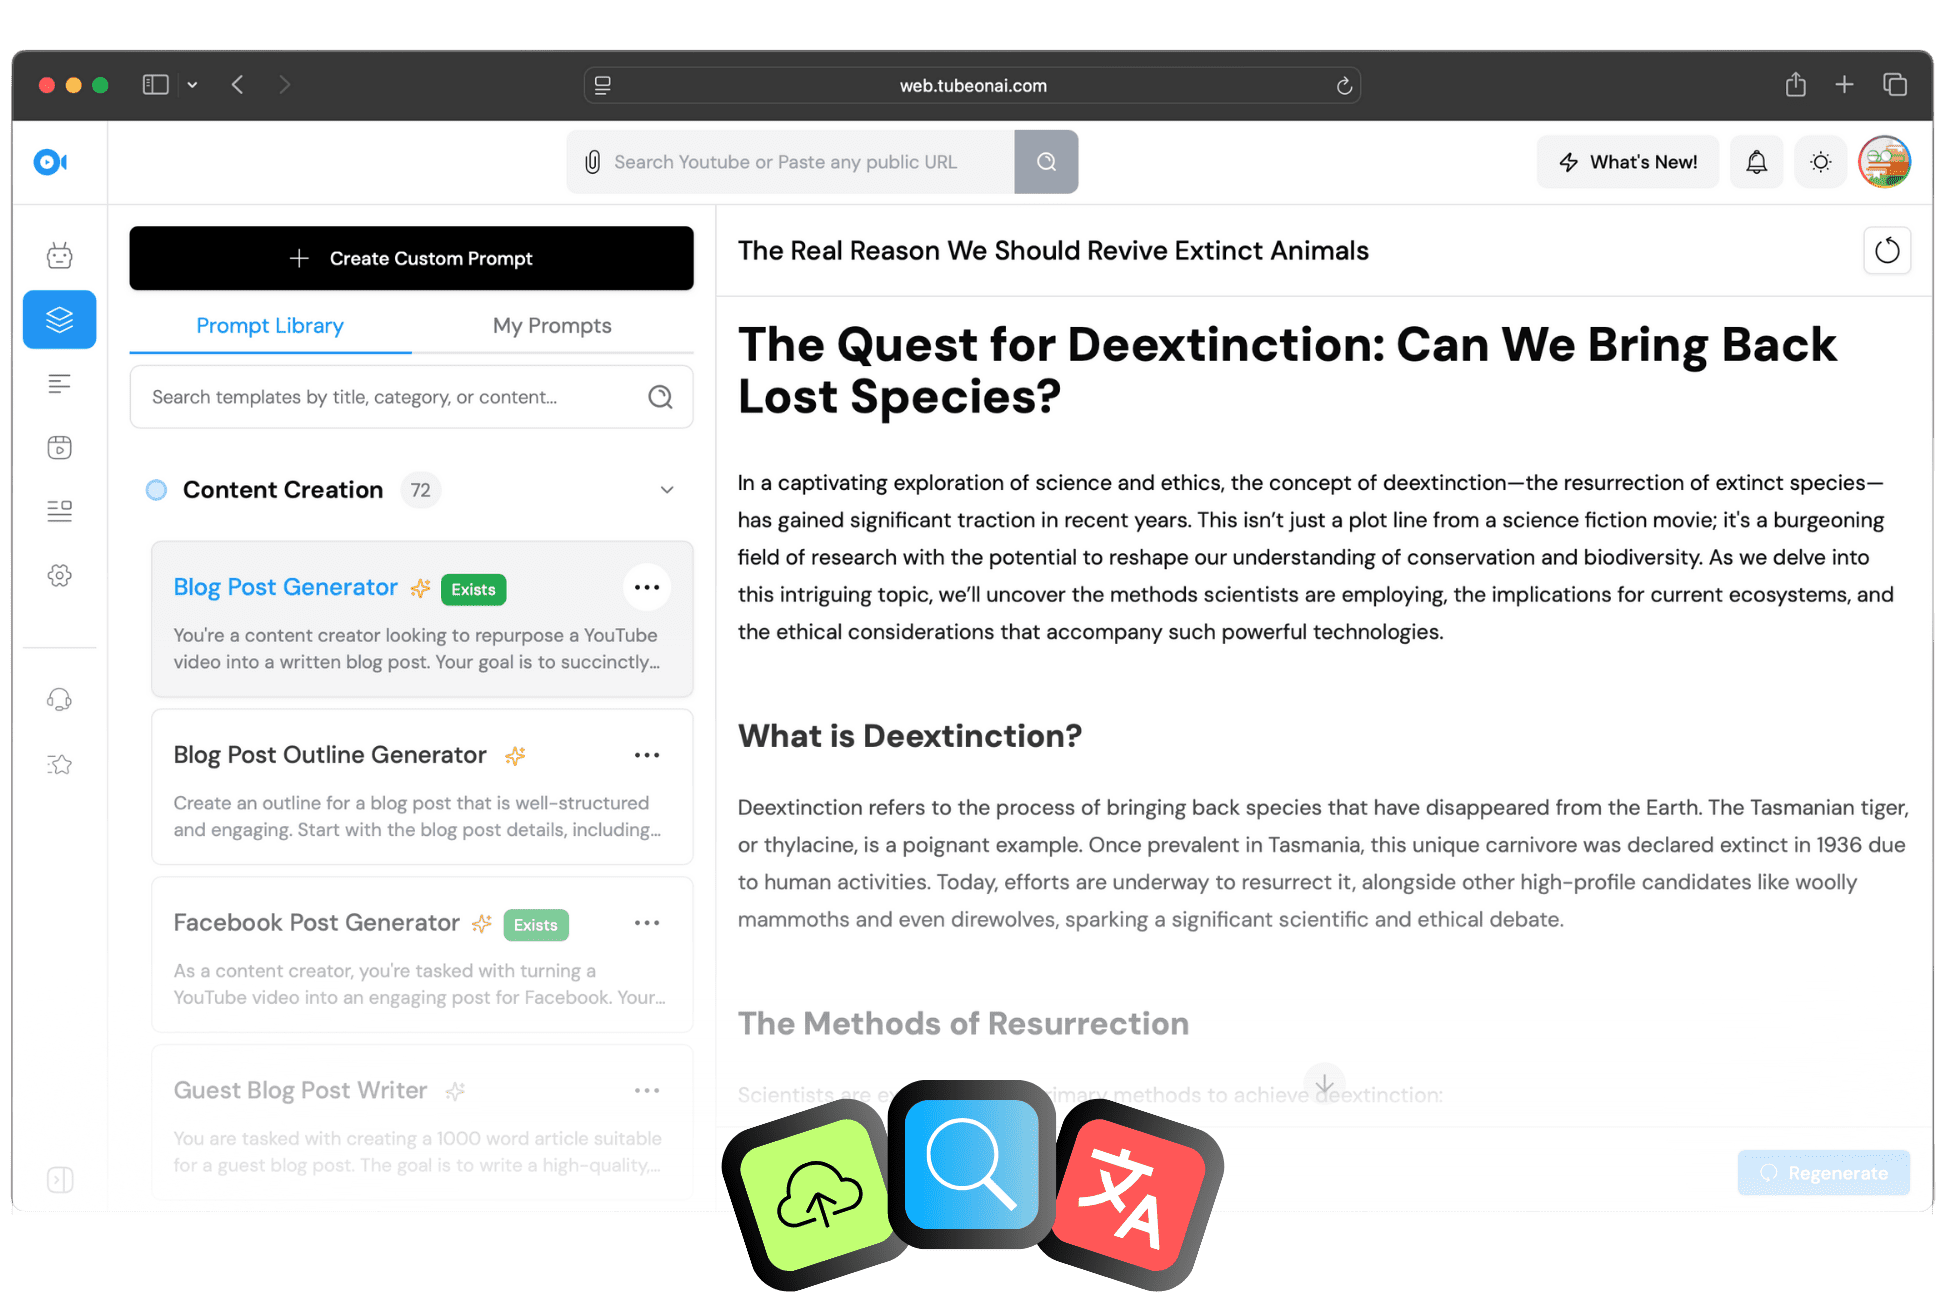
Task: Toggle the bottom sidebar expand panel icon
Action: click(x=60, y=1180)
